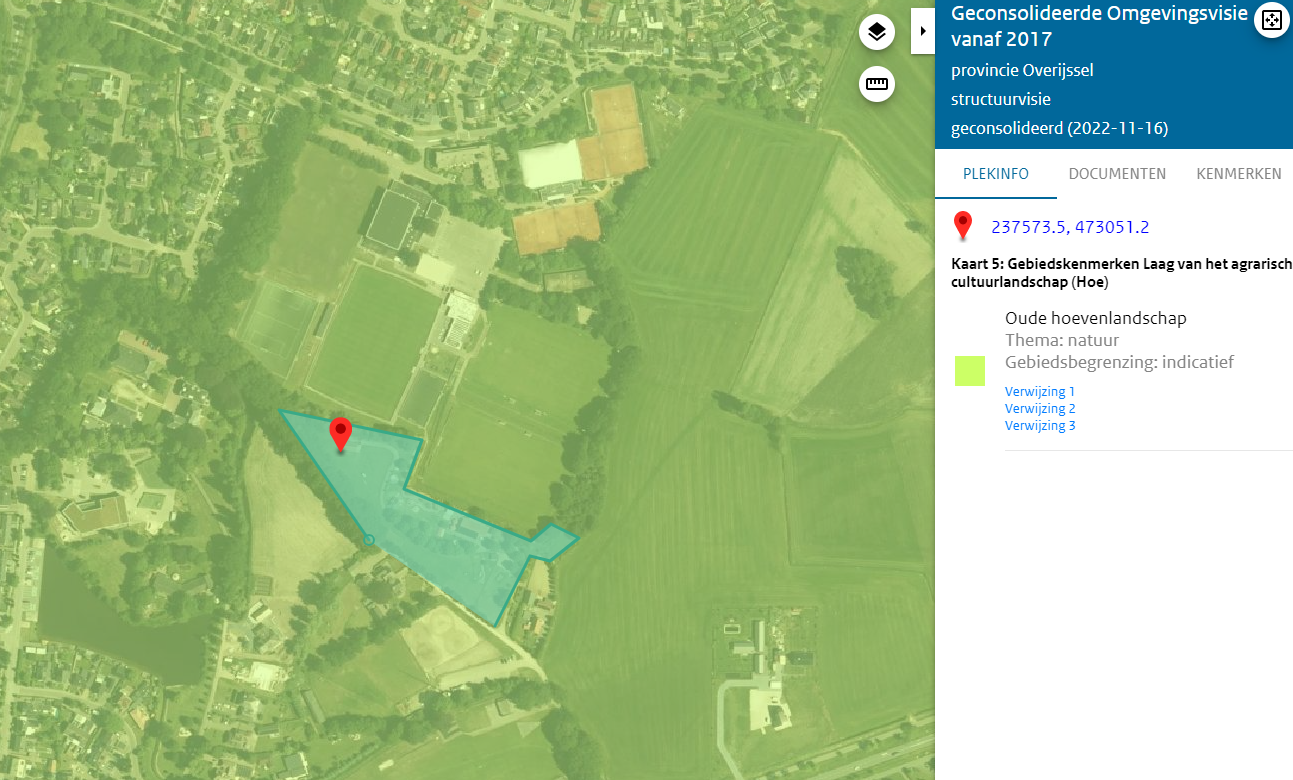Open the Verwijzing 1 link
The image size is (1293, 780).
tap(1040, 392)
